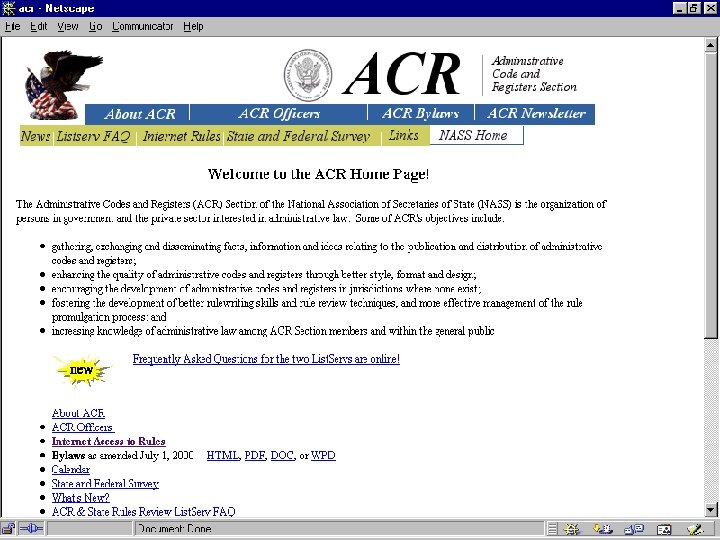Open ACR & State Rules Review ListServ FAQ link
Image resolution: width=720 pixels, height=540 pixels.
(x=143, y=512)
